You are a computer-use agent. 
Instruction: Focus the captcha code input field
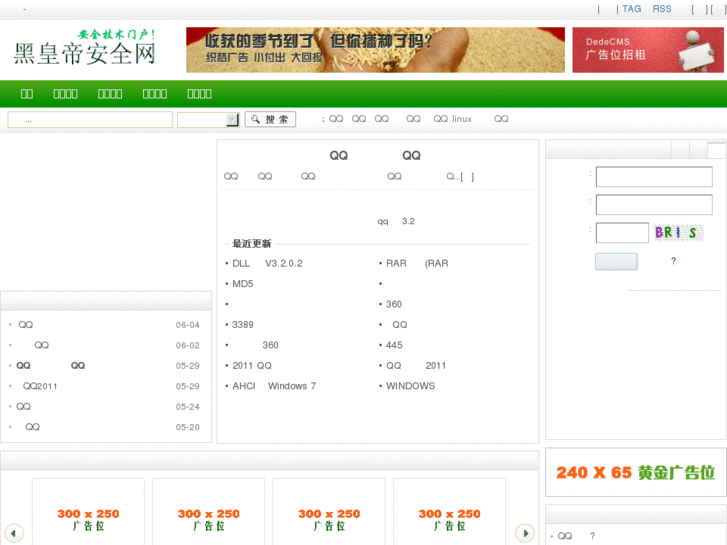pyautogui.click(x=622, y=232)
